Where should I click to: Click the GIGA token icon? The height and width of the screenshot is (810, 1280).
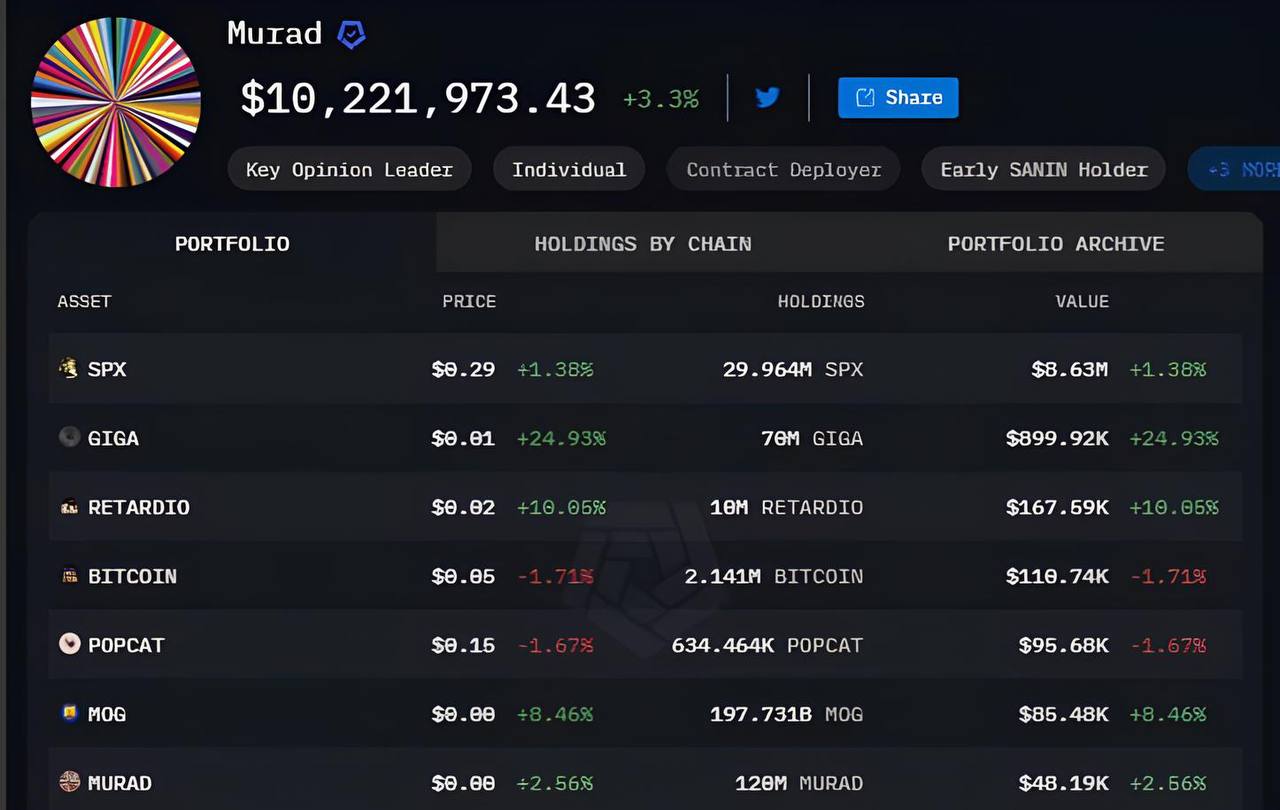pyautogui.click(x=69, y=437)
